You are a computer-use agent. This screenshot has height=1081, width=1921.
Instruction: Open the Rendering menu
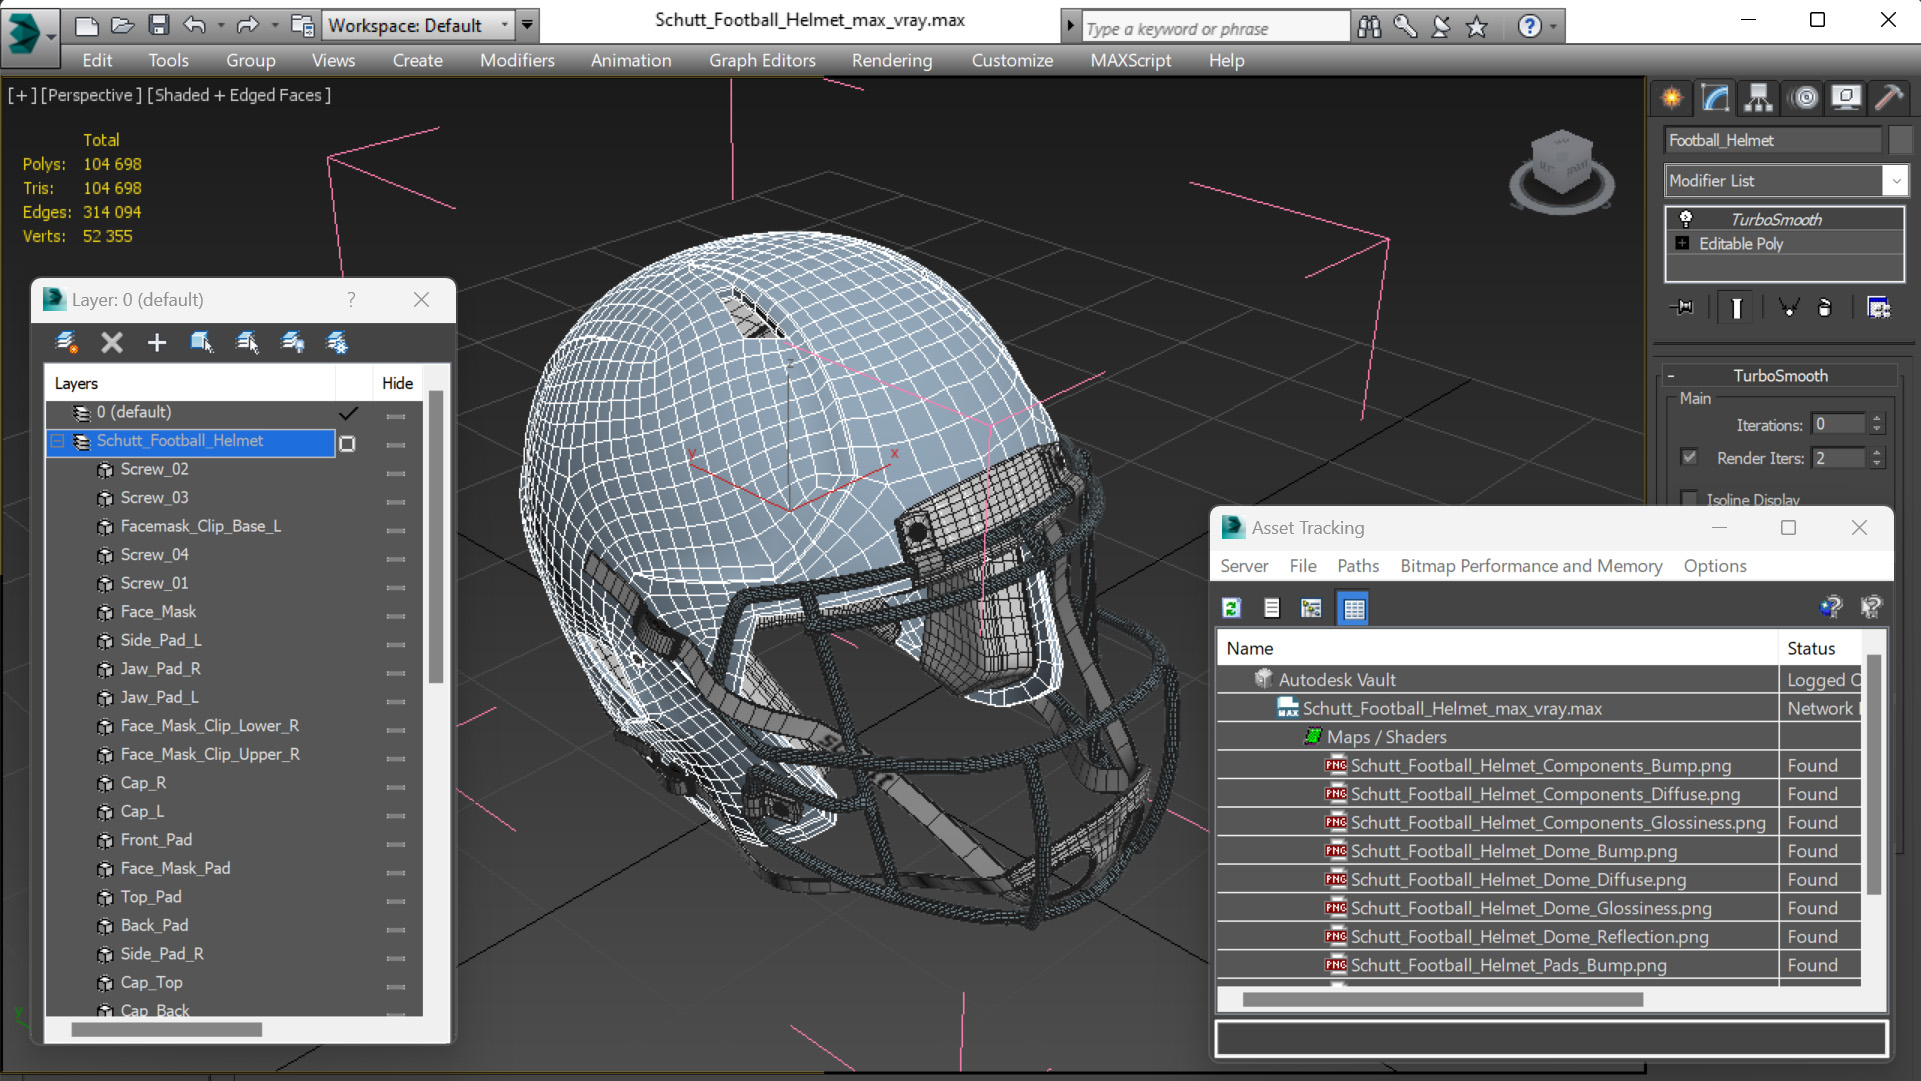click(892, 61)
